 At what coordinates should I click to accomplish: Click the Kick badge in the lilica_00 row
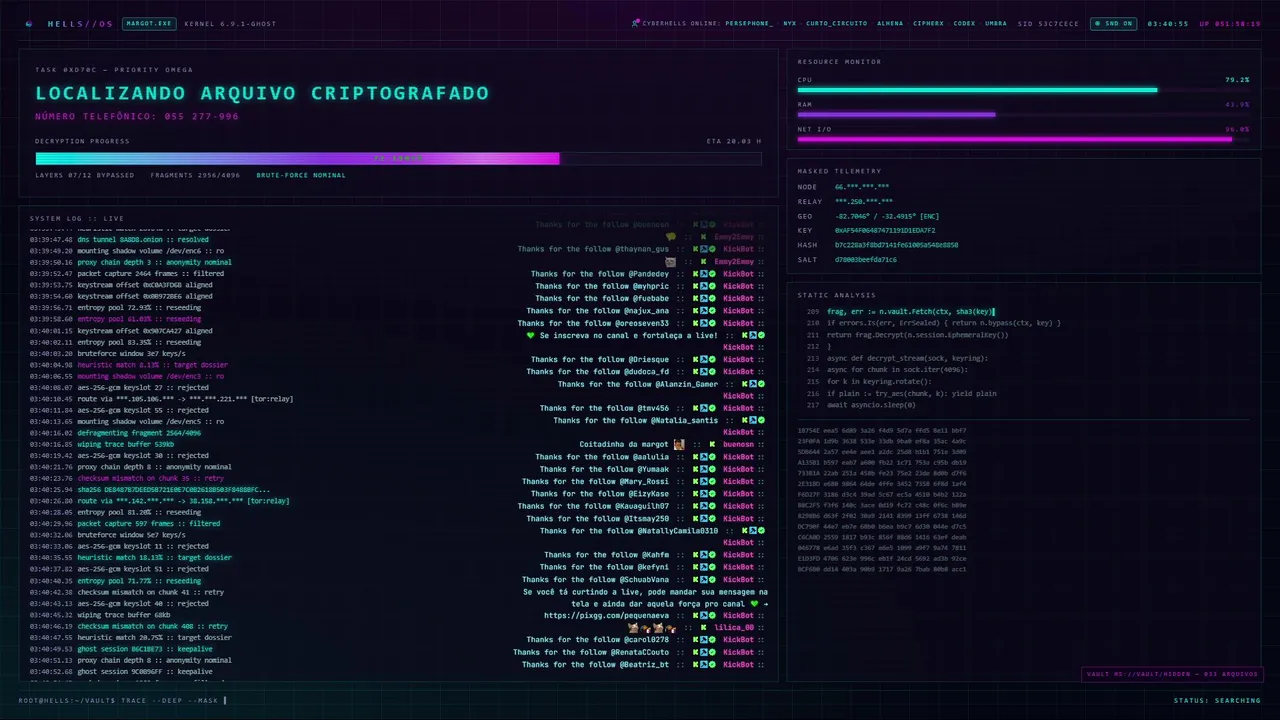[704, 628]
